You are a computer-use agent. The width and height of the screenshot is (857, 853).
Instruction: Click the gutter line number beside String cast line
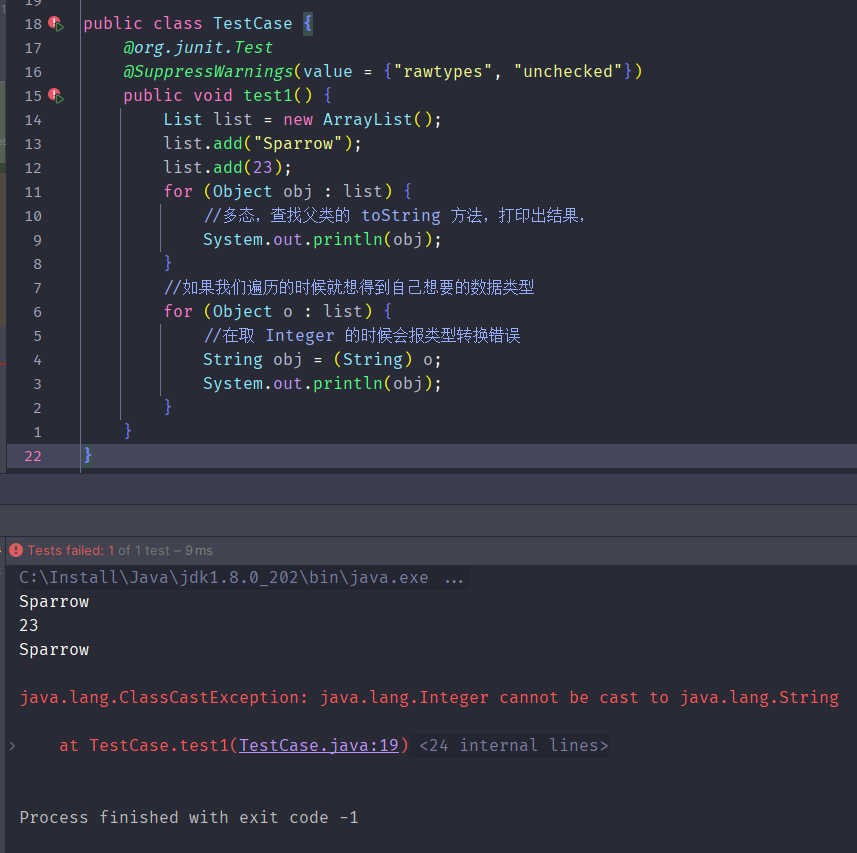coord(37,359)
